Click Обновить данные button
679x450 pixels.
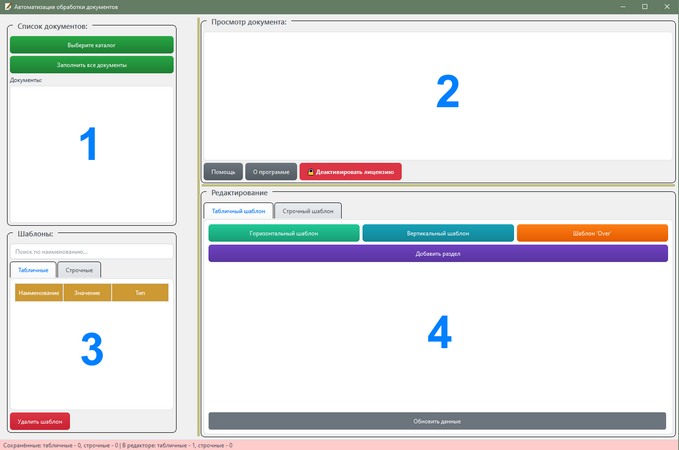point(437,421)
